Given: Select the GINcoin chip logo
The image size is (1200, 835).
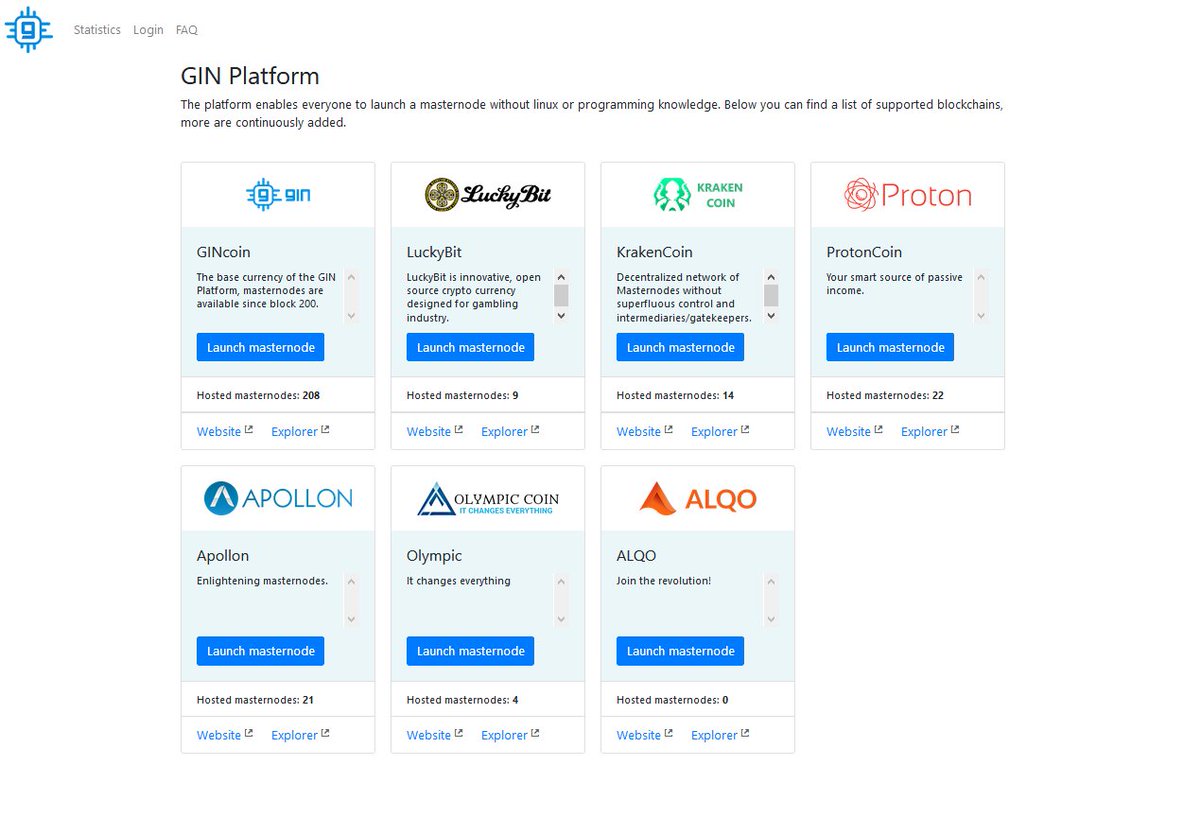Looking at the screenshot, I should pyautogui.click(x=277, y=194).
